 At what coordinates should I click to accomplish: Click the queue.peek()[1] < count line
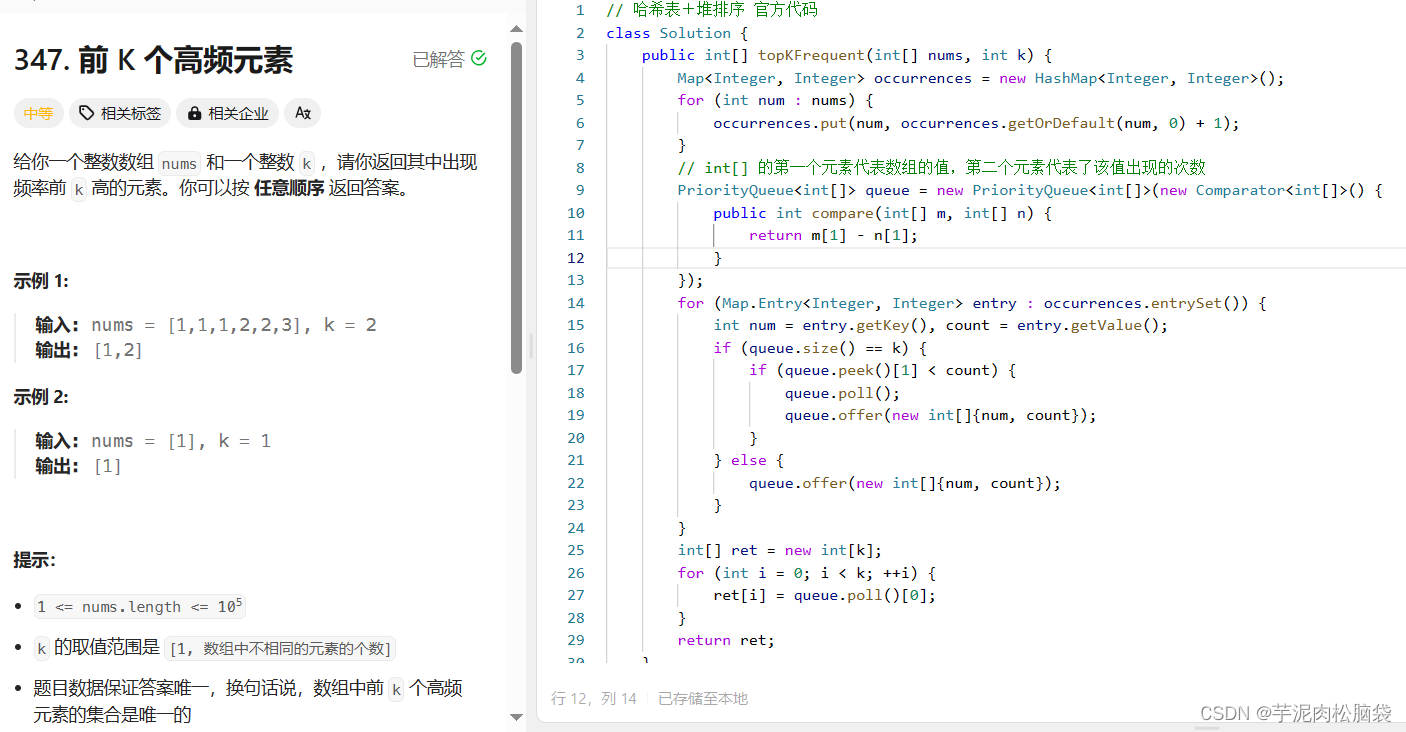click(x=882, y=370)
